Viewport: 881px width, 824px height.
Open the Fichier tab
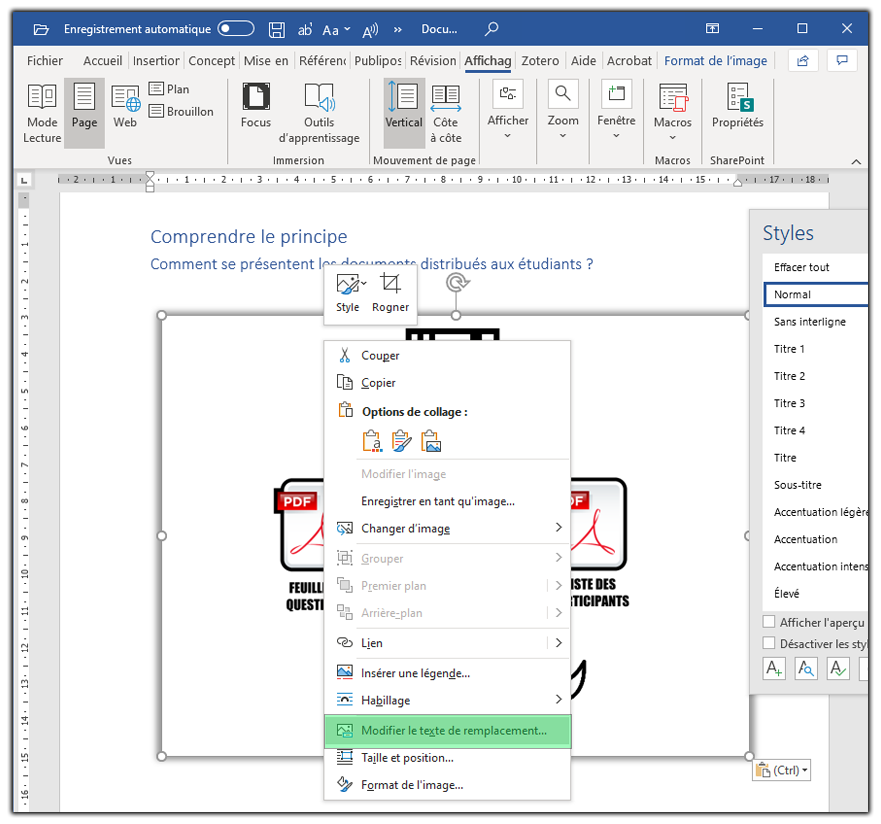(x=45, y=61)
